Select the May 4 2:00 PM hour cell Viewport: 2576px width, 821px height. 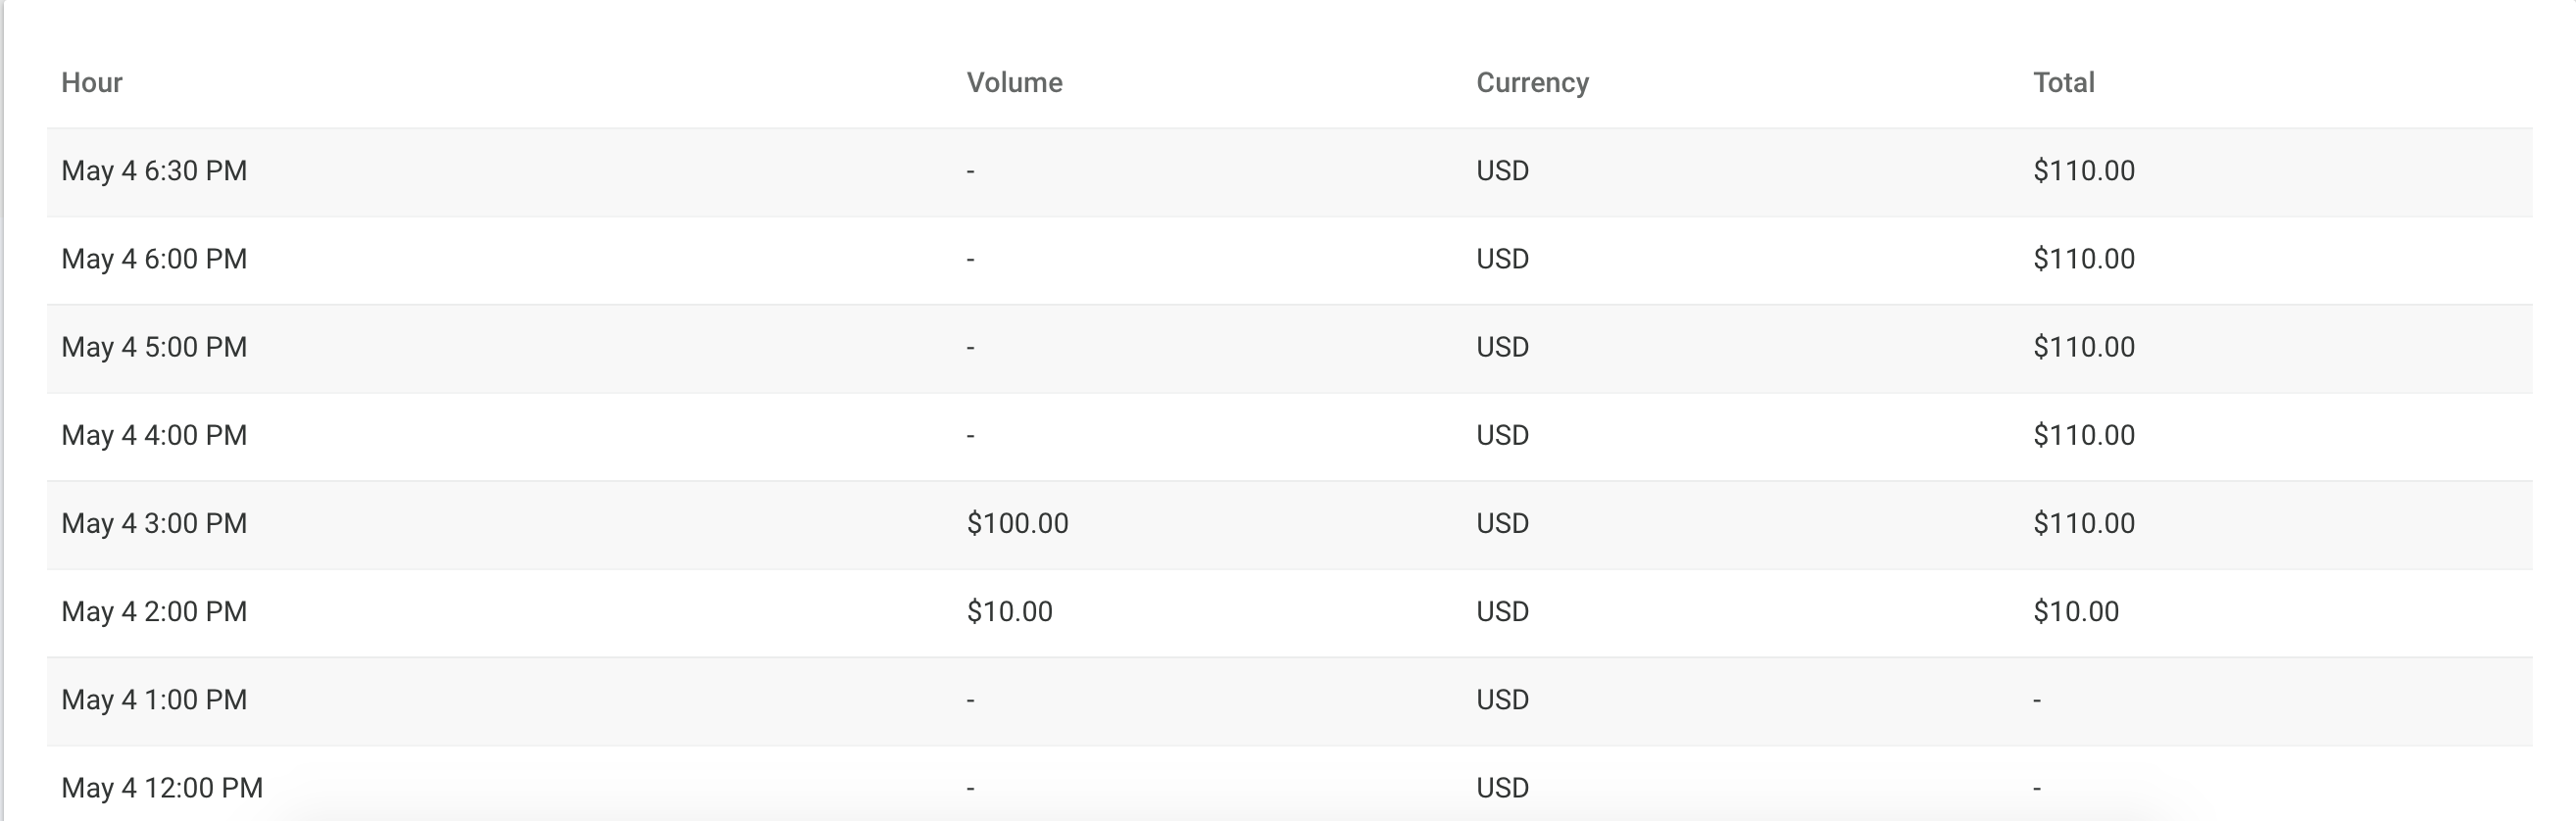pyautogui.click(x=154, y=611)
